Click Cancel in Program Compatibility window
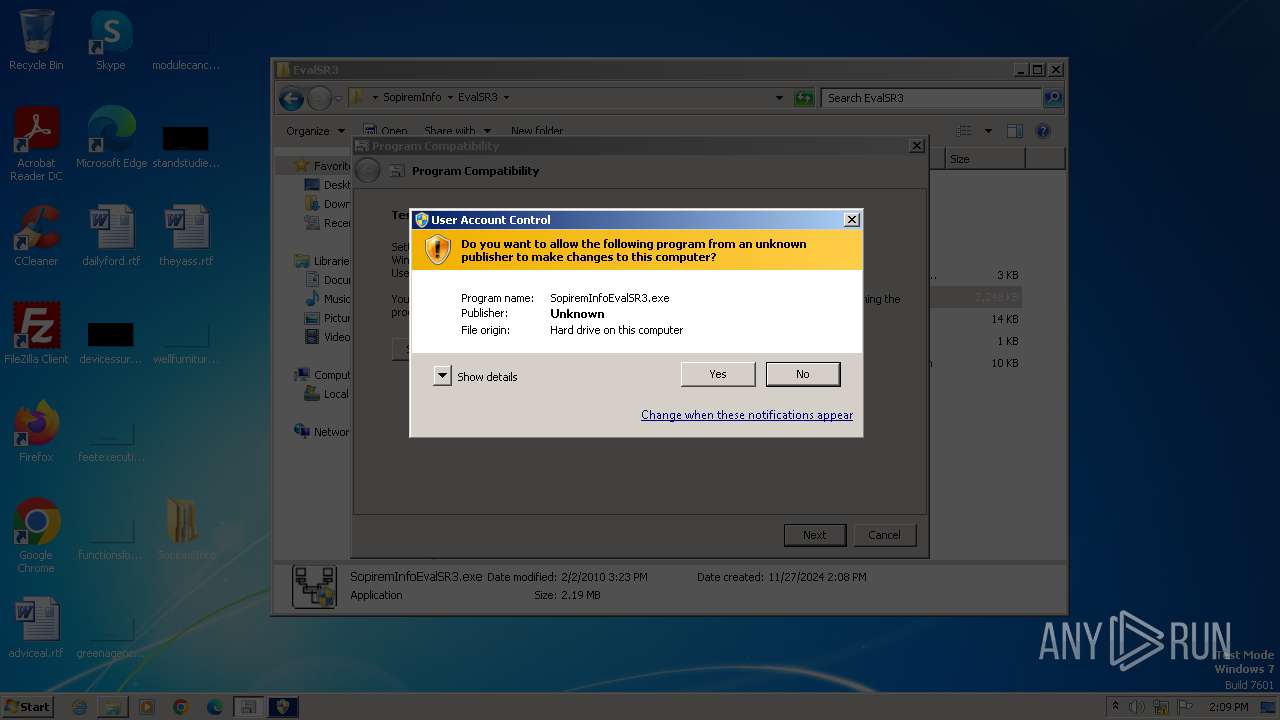1280x720 pixels. click(x=884, y=535)
